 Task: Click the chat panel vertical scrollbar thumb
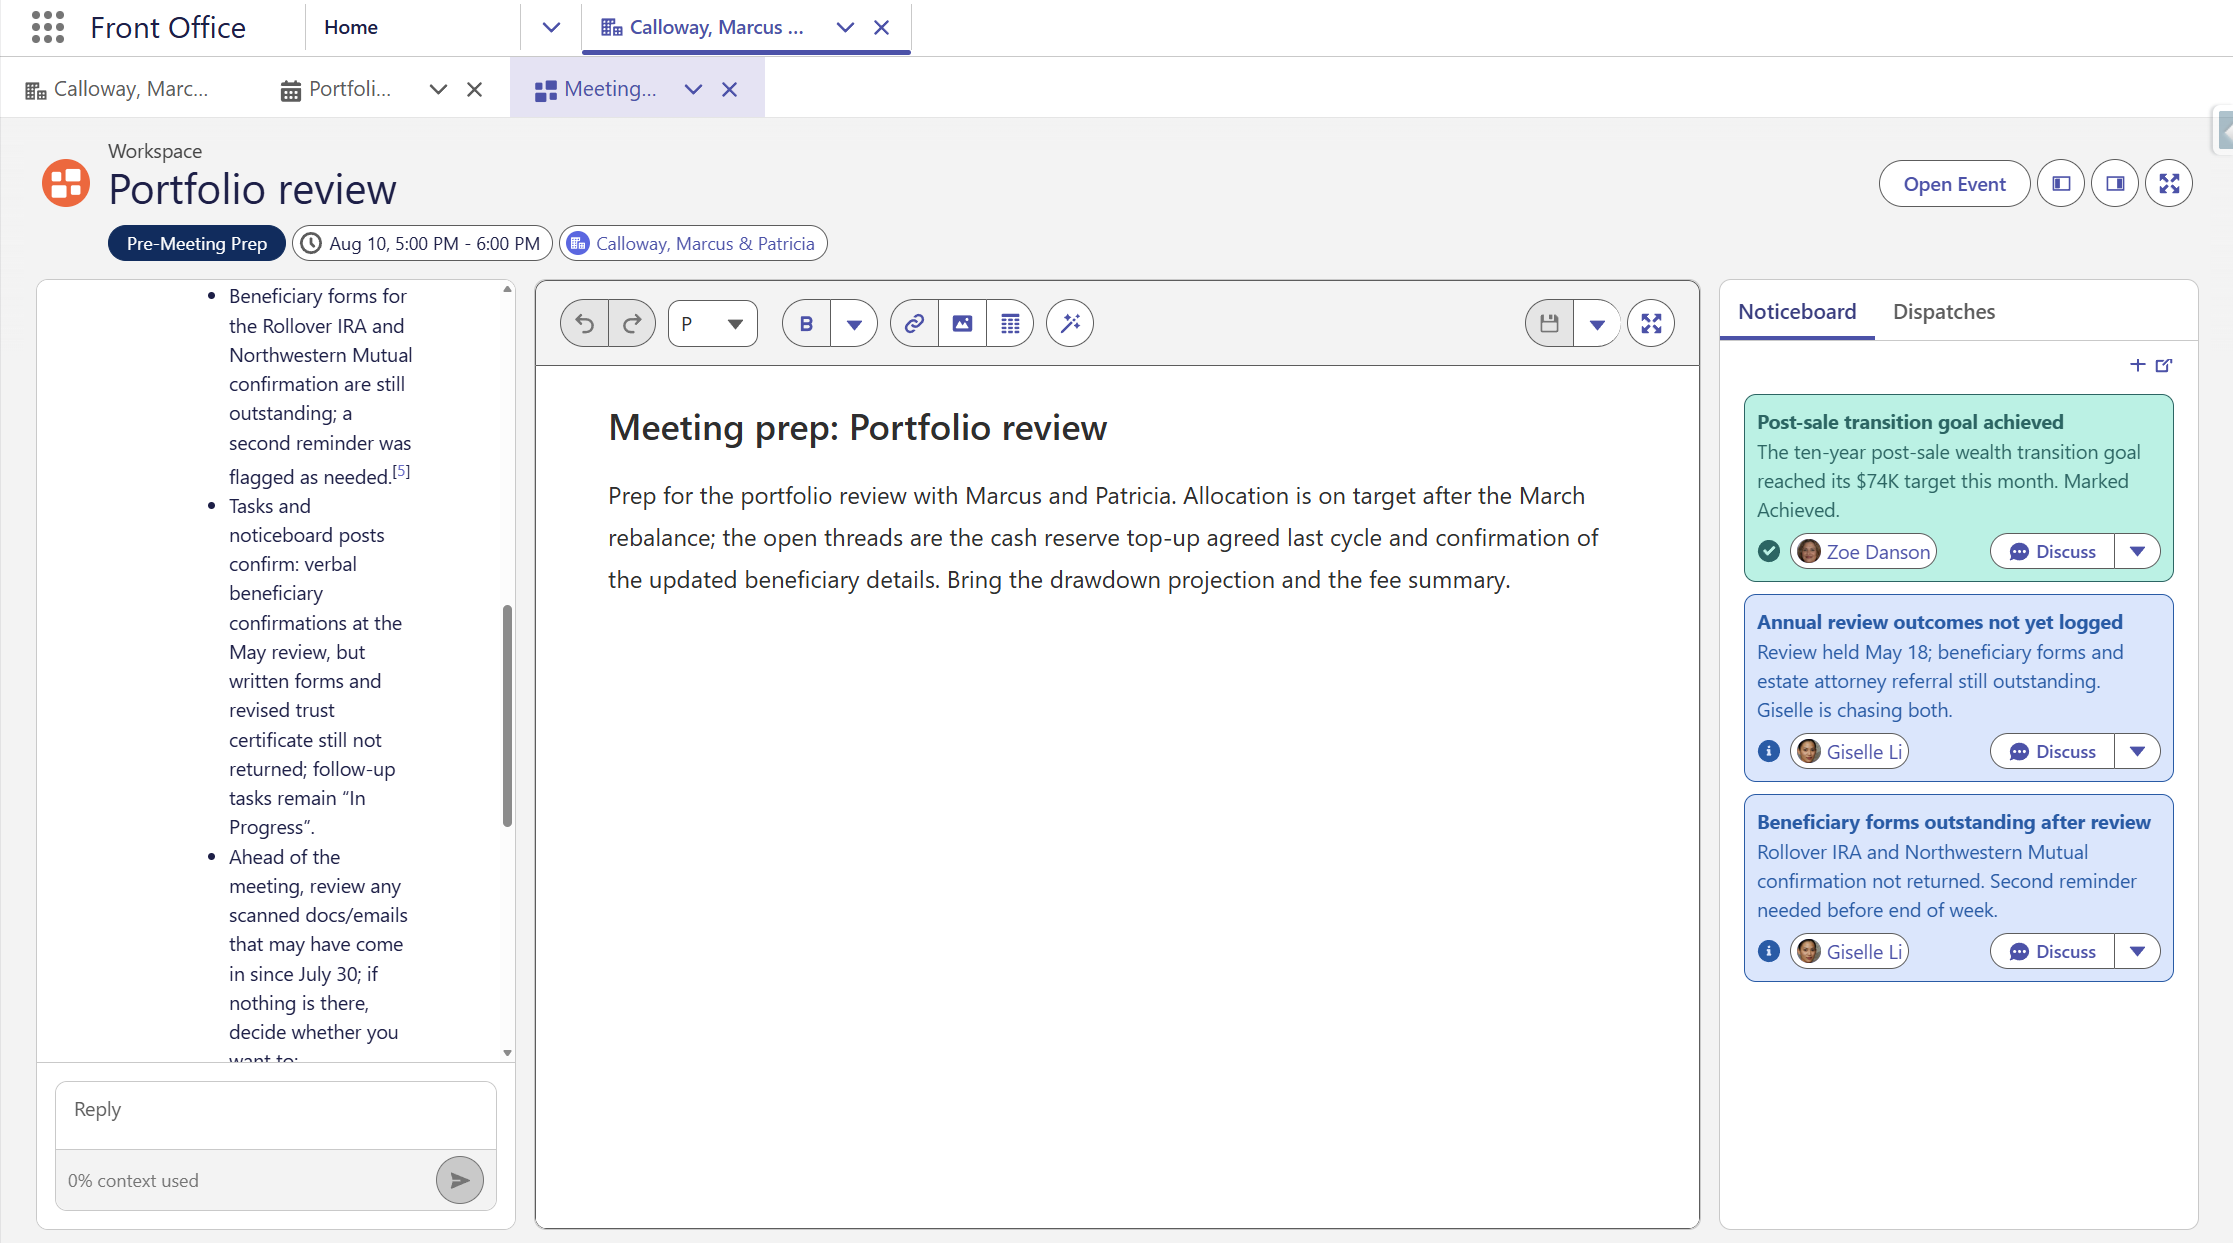pos(507,715)
